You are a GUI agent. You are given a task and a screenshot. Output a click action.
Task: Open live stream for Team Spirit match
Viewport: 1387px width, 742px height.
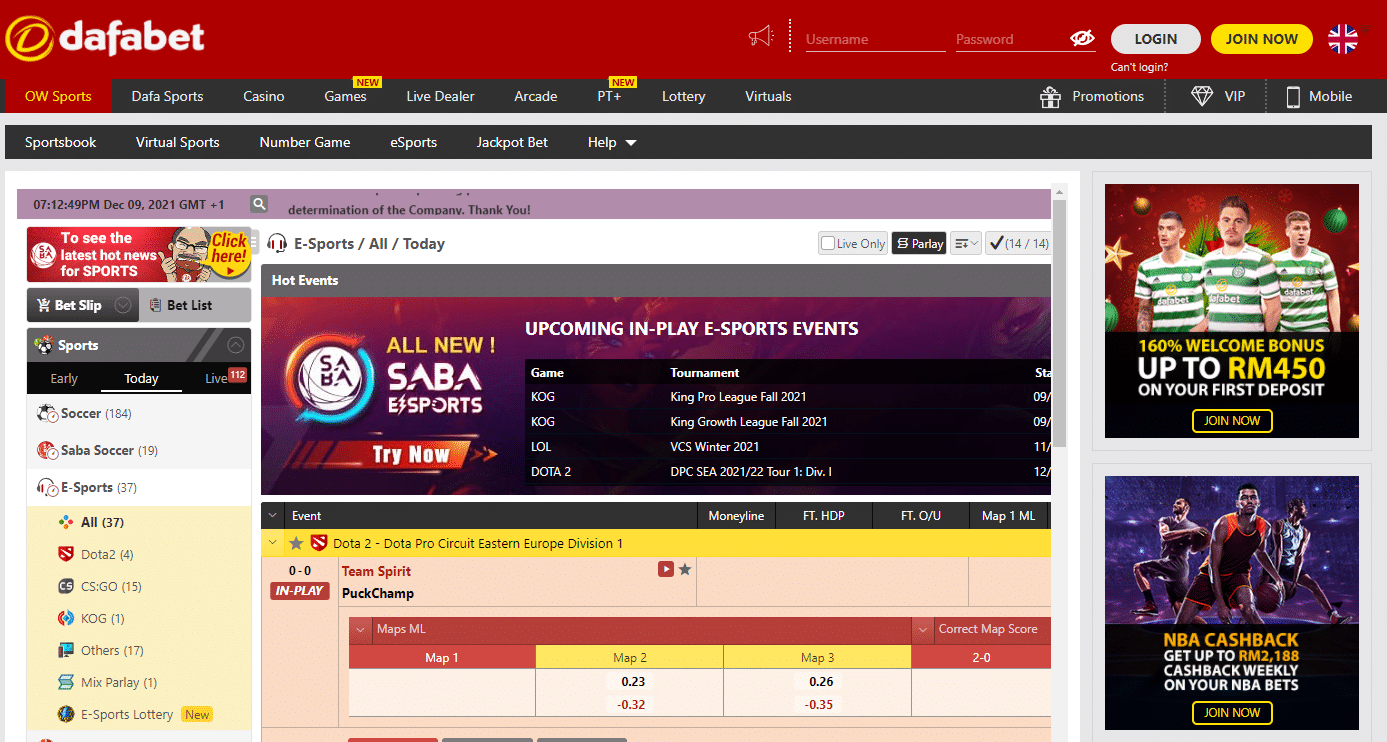[x=666, y=569]
